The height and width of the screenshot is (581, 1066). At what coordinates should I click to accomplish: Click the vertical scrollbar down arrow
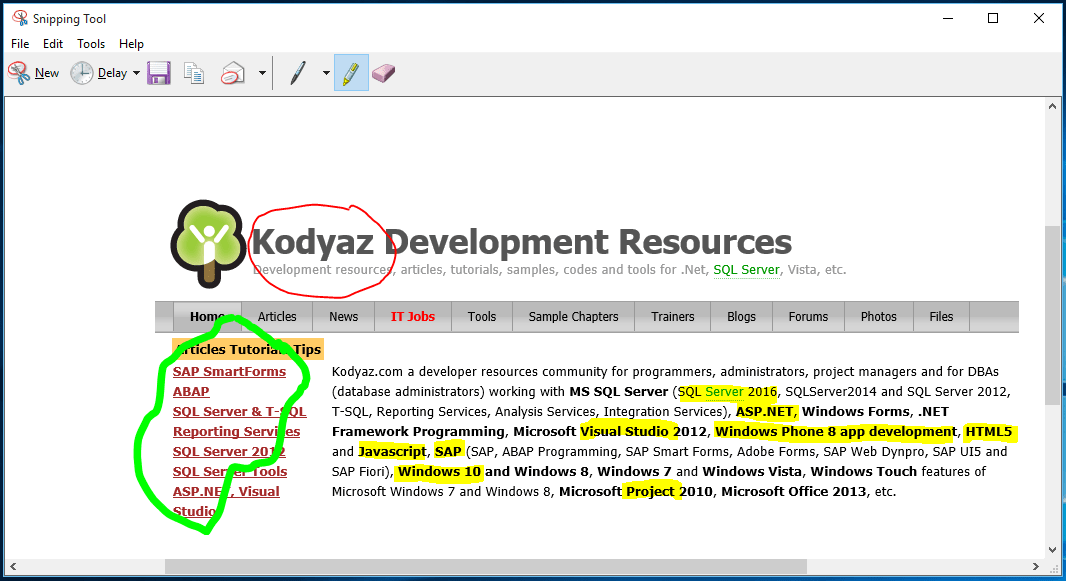[x=1052, y=550]
